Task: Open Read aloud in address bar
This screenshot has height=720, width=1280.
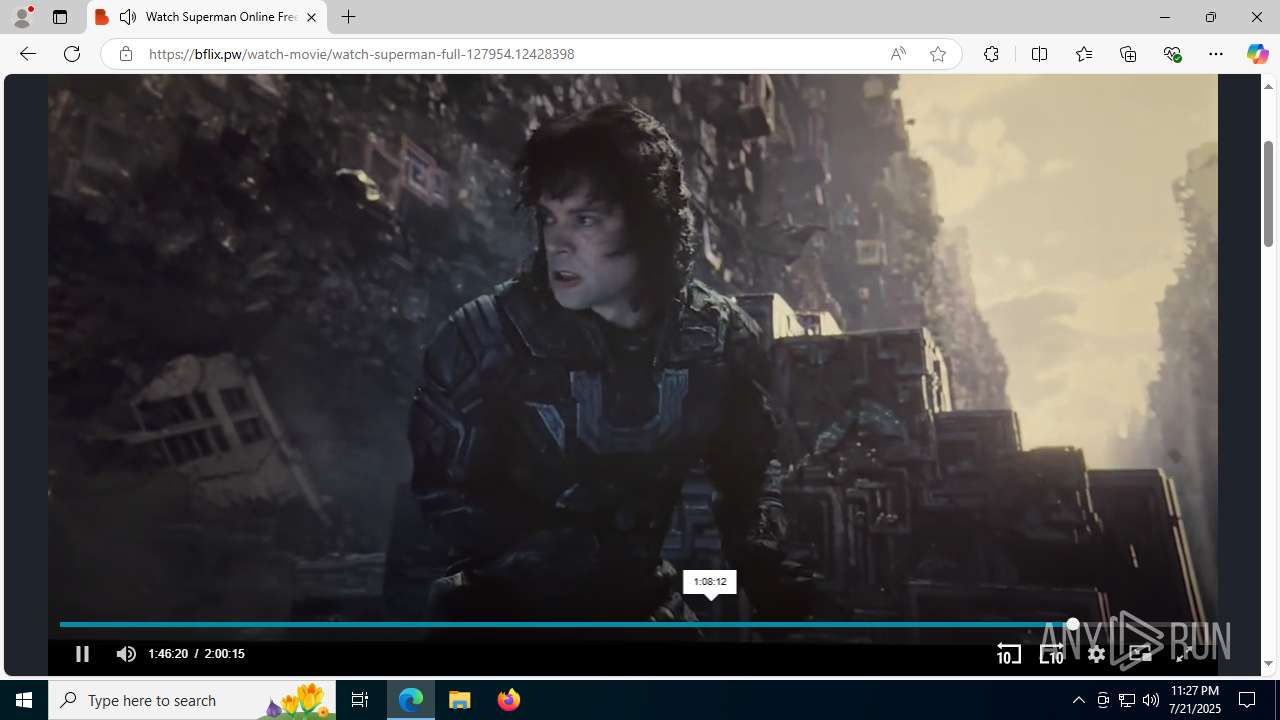Action: coord(897,54)
